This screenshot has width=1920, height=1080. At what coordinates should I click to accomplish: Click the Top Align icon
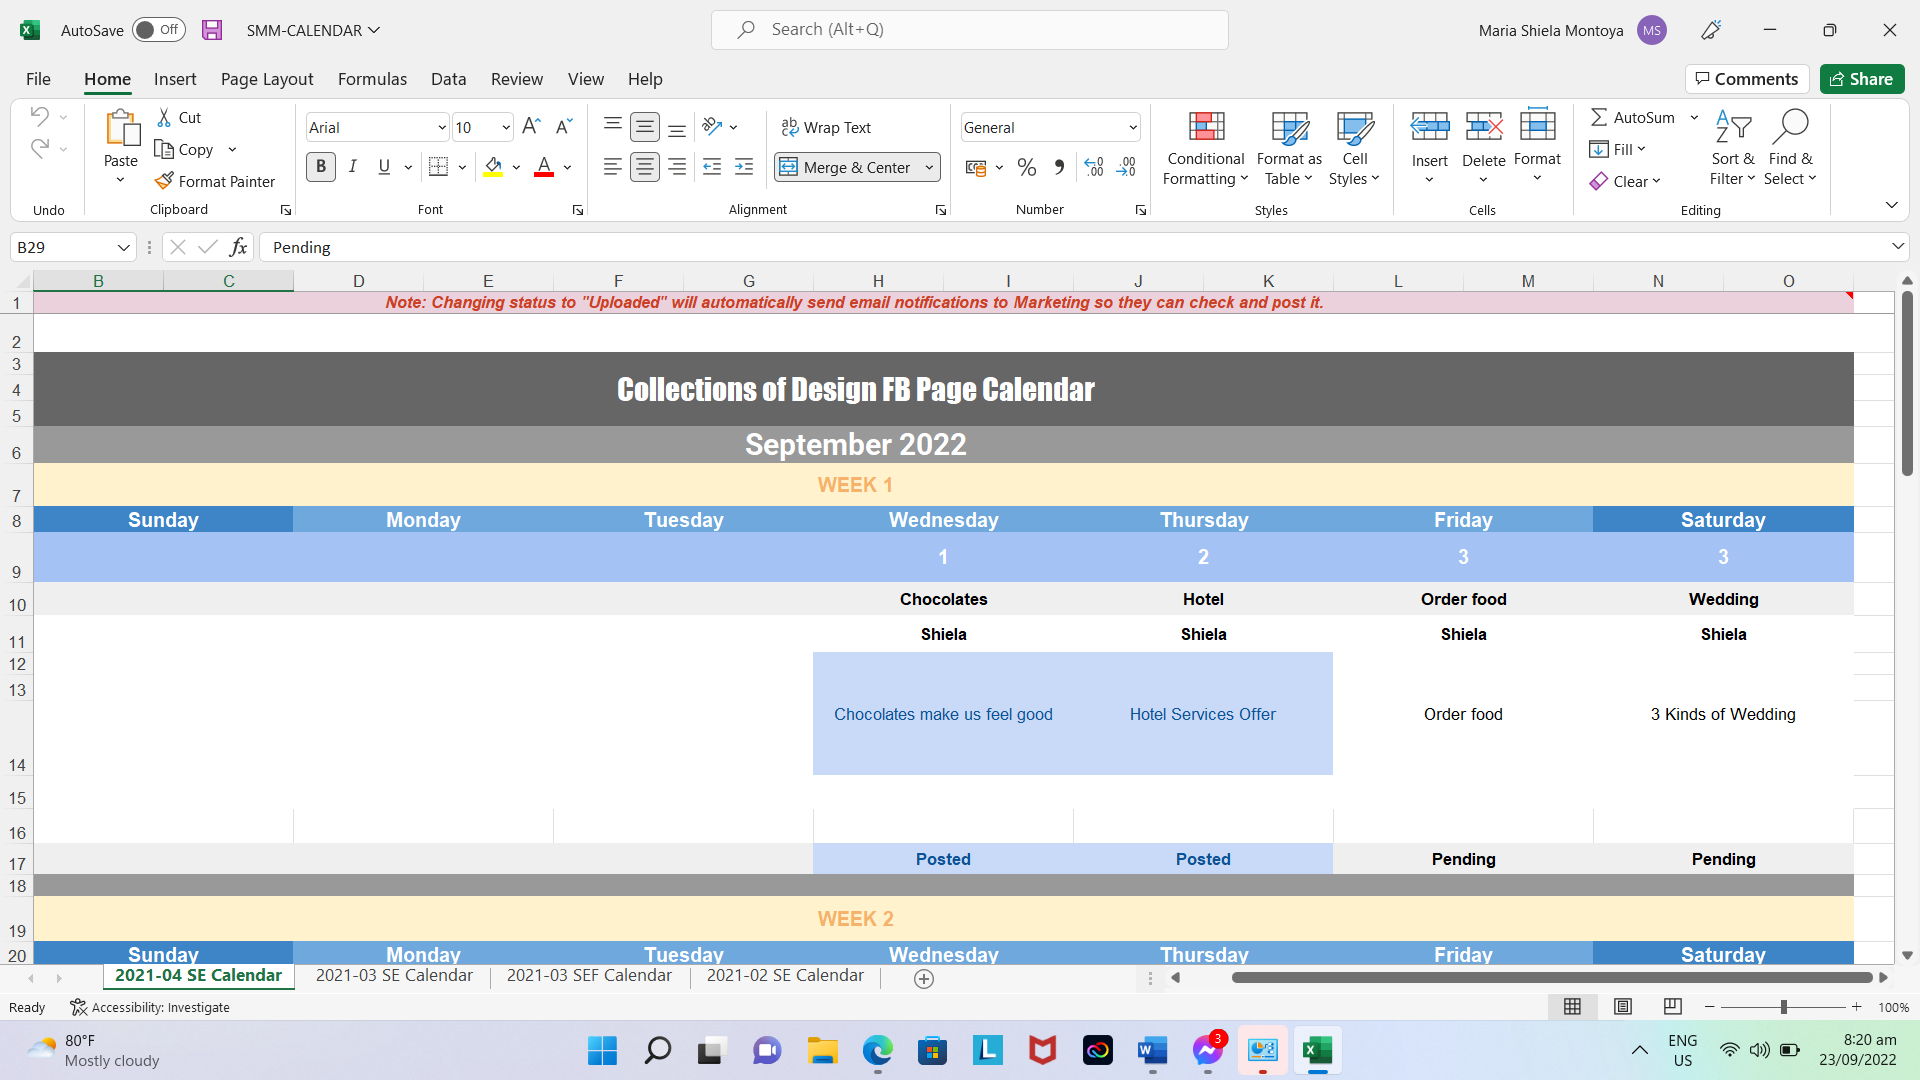613,126
